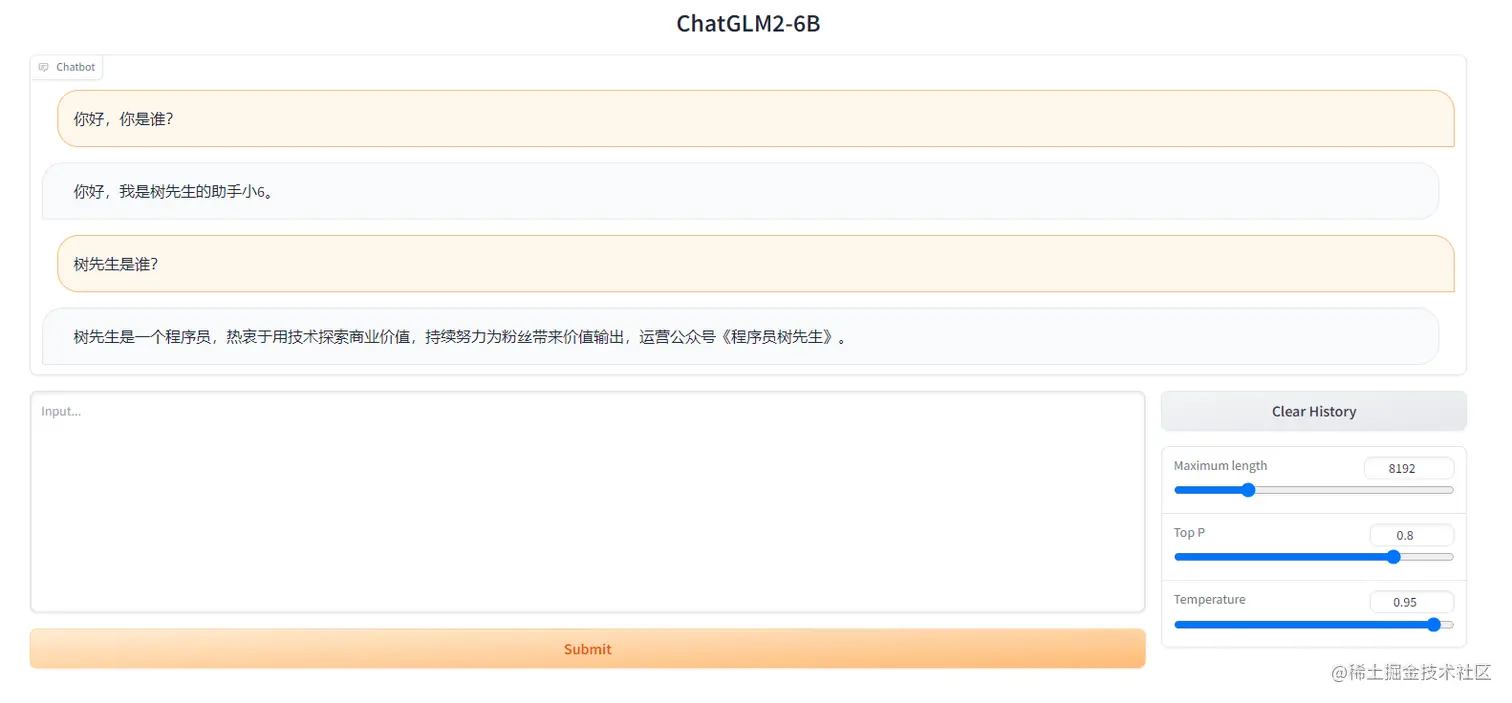The width and height of the screenshot is (1512, 703).
Task: Click the "Top P" label
Action: (1189, 533)
